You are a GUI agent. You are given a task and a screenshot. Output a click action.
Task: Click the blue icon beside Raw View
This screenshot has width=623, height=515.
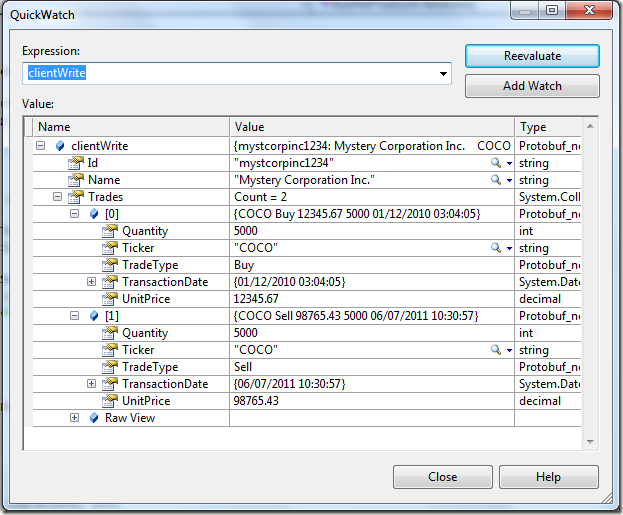point(94,418)
